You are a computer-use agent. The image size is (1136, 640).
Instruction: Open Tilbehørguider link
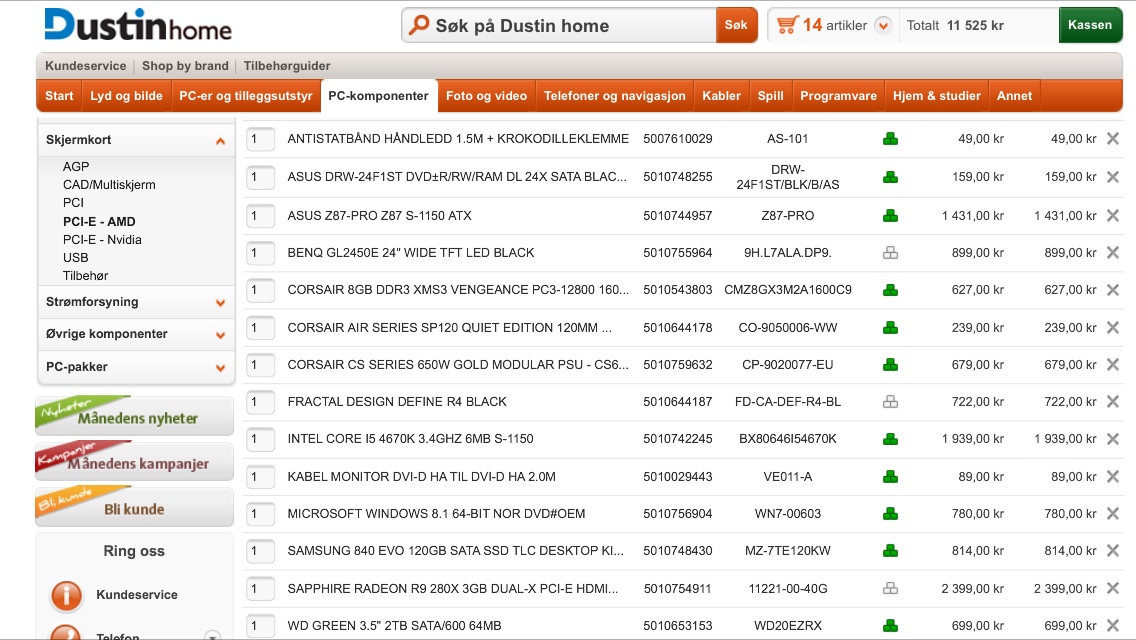point(287,66)
